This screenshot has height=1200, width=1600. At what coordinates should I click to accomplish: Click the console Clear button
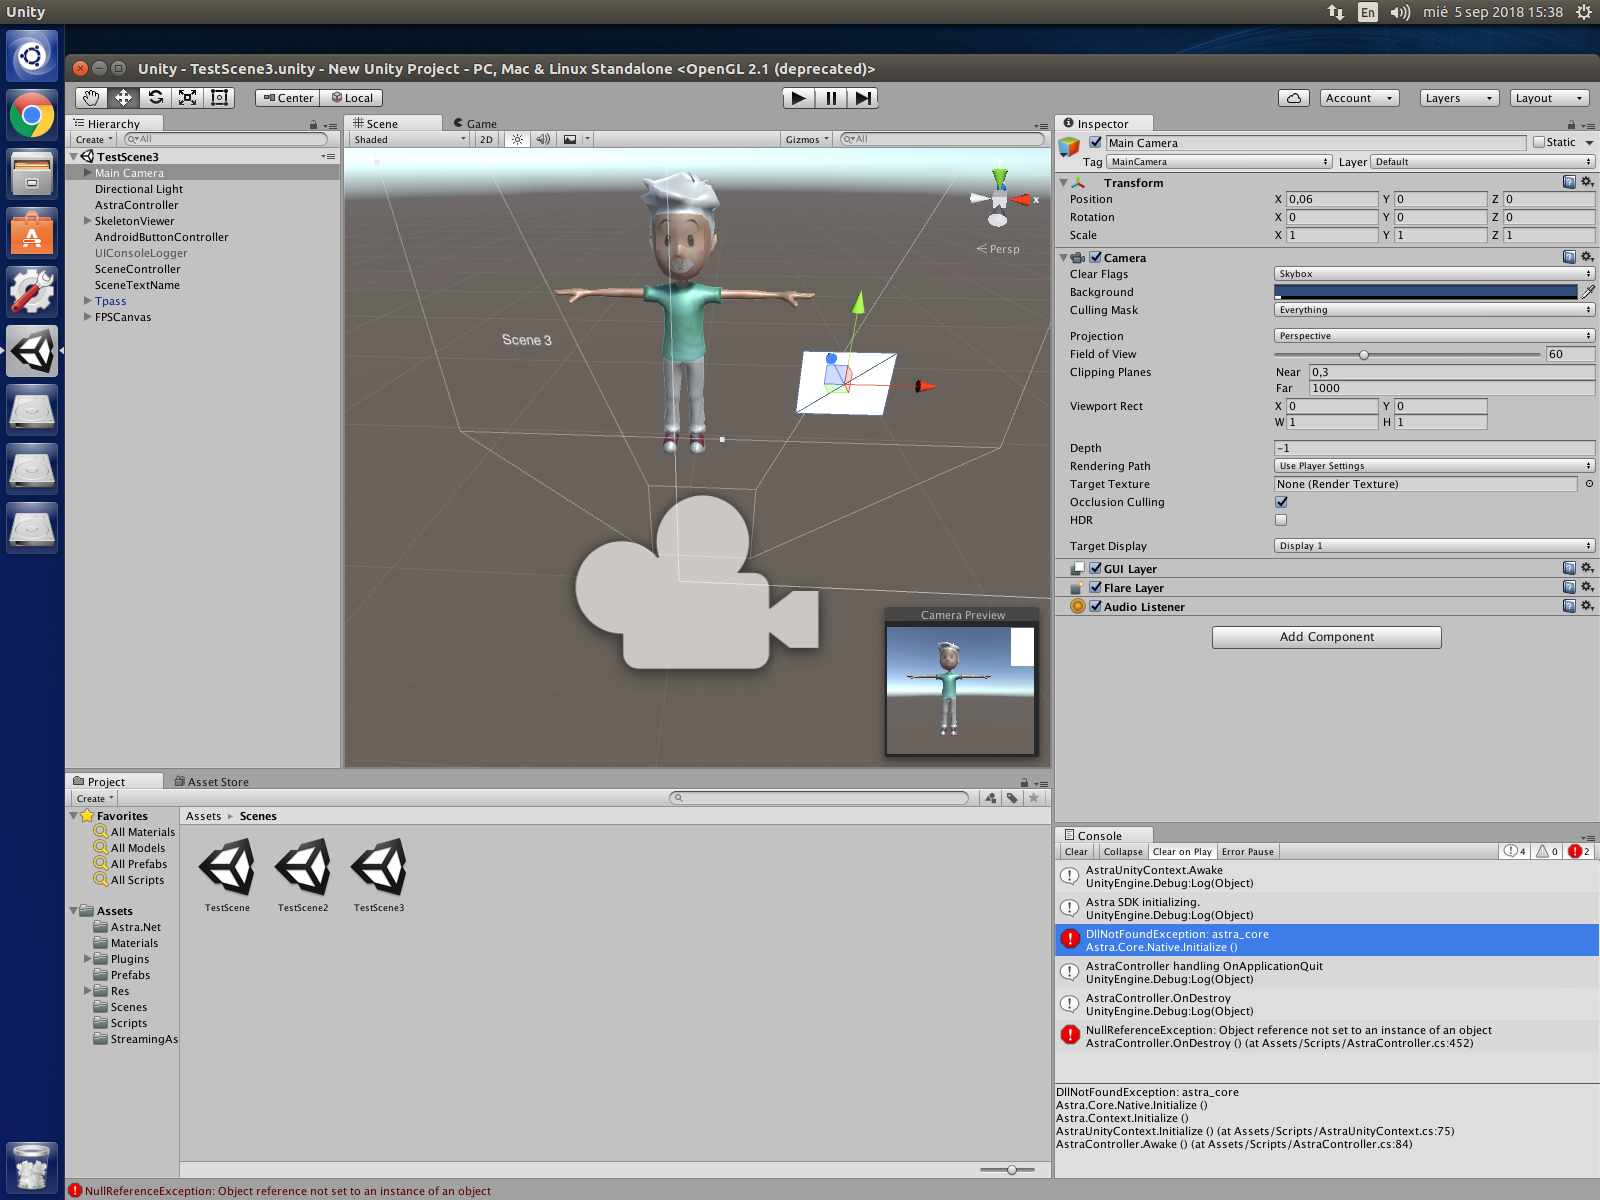(x=1076, y=852)
